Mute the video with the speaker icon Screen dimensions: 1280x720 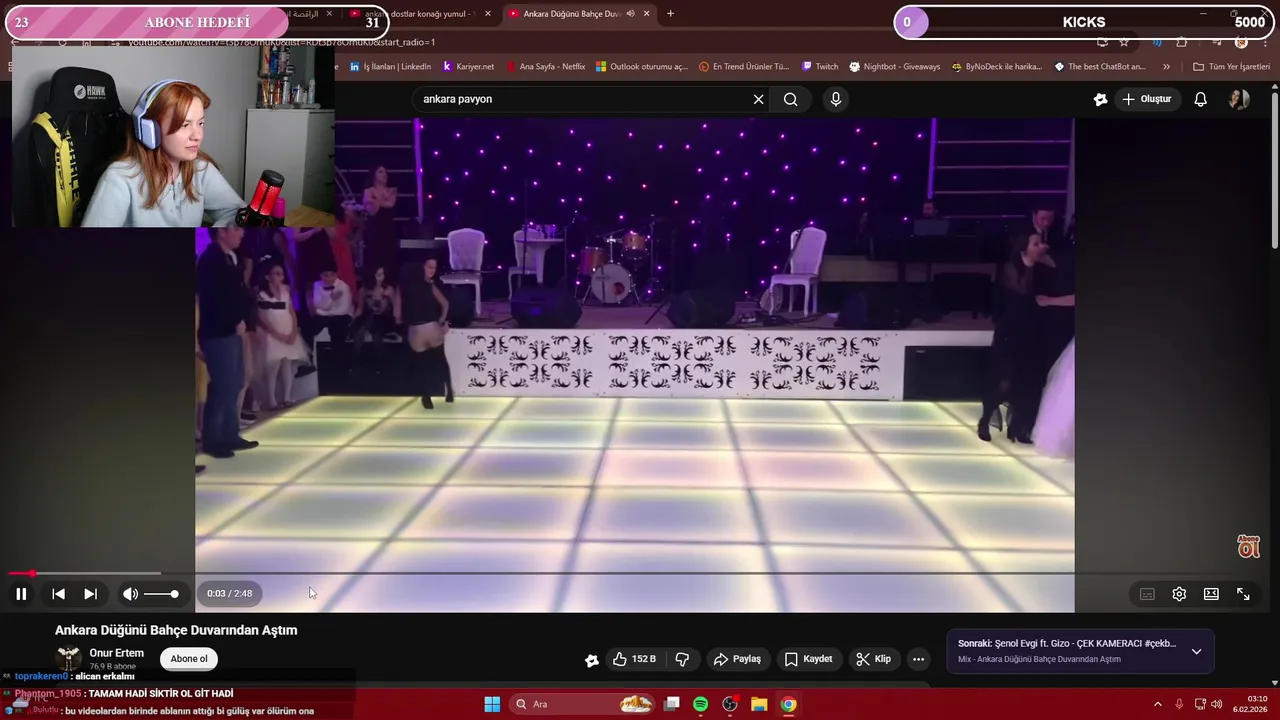pos(130,594)
